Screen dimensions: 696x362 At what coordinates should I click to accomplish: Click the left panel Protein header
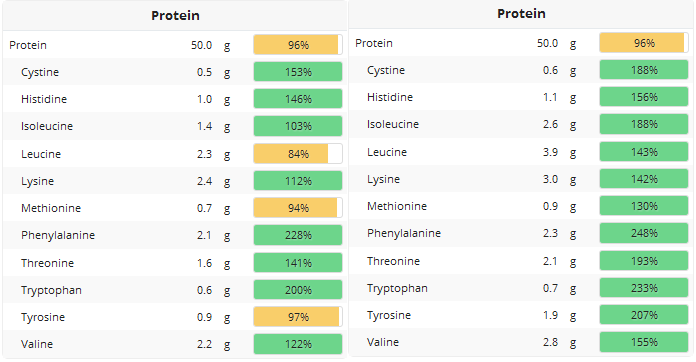coord(175,16)
